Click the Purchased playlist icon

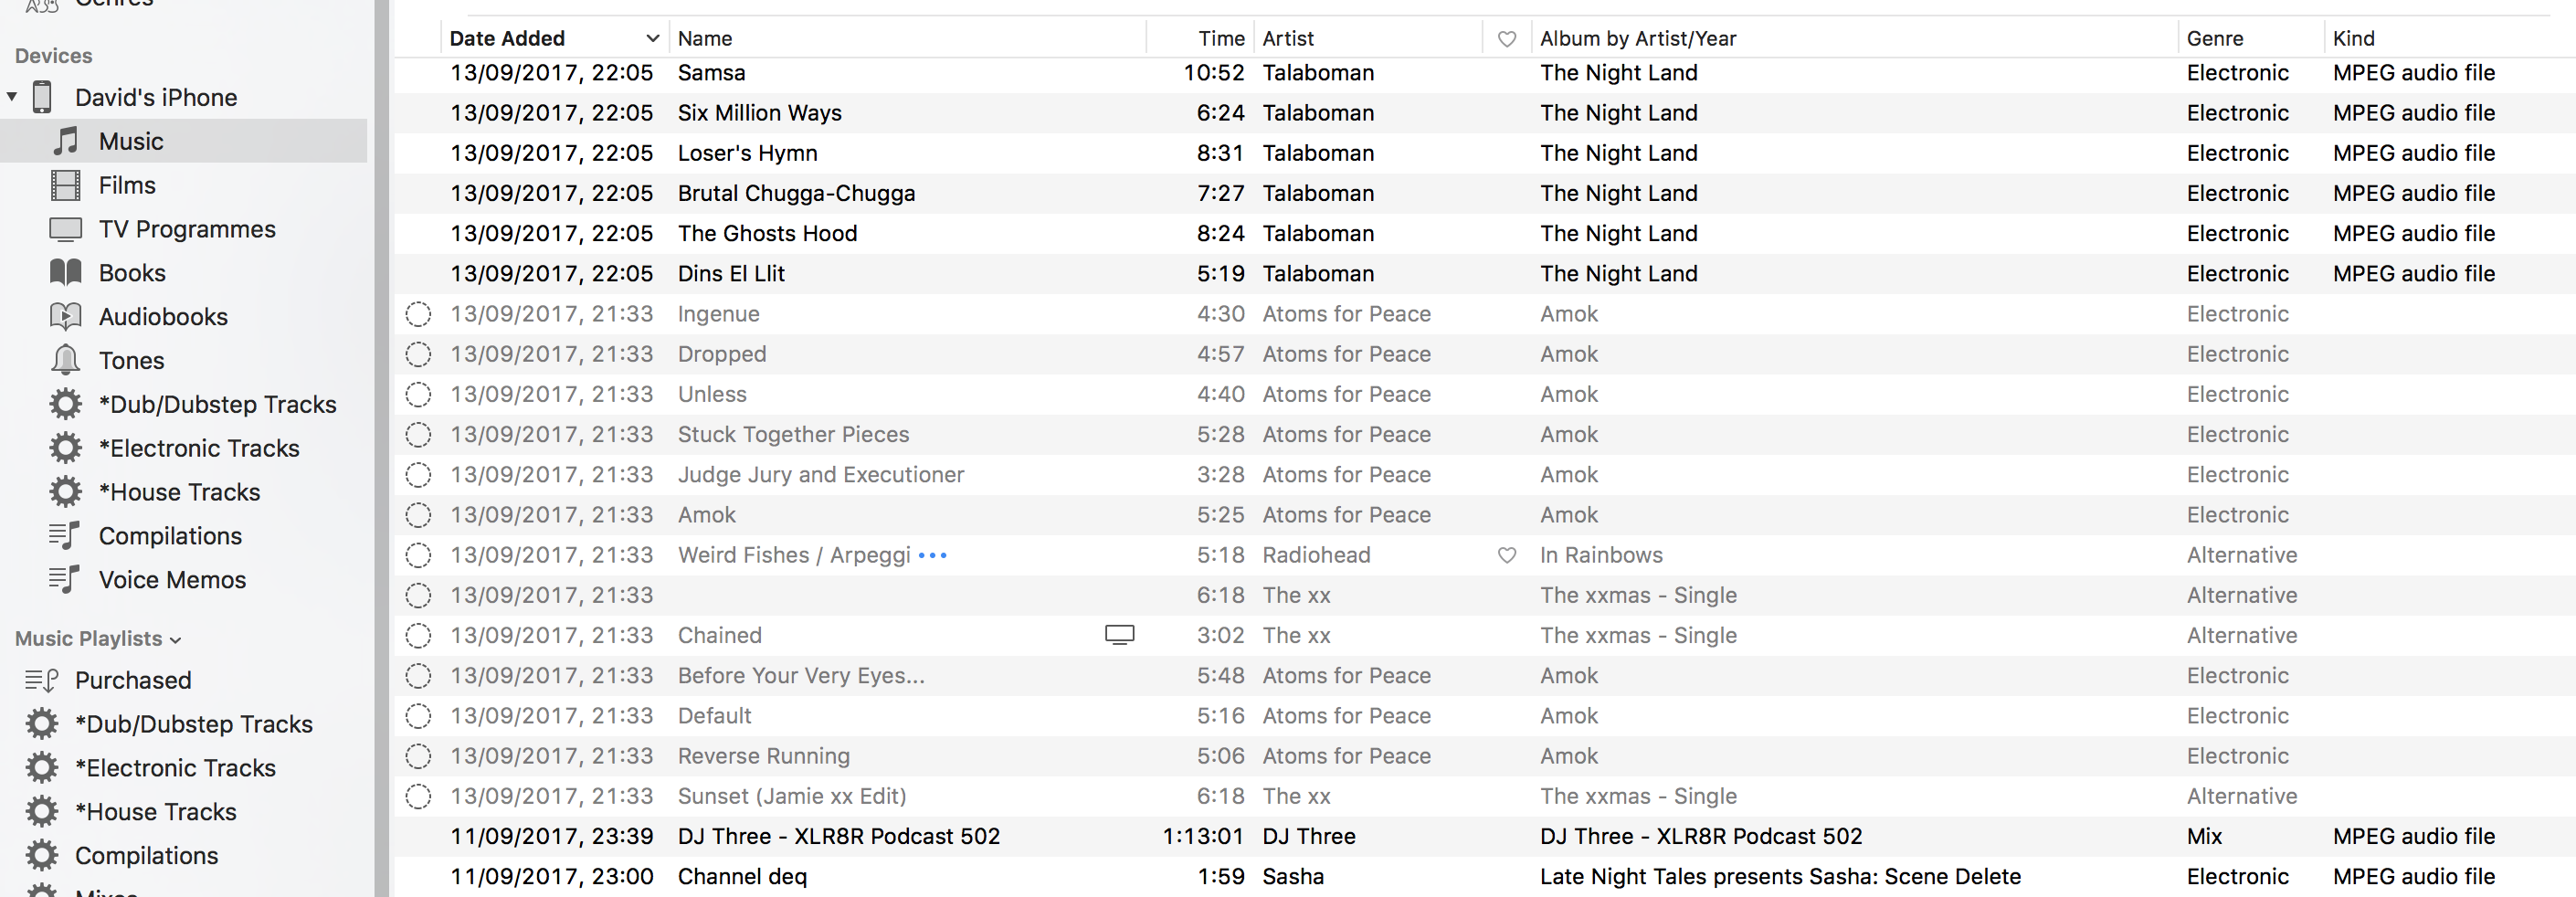[41, 680]
